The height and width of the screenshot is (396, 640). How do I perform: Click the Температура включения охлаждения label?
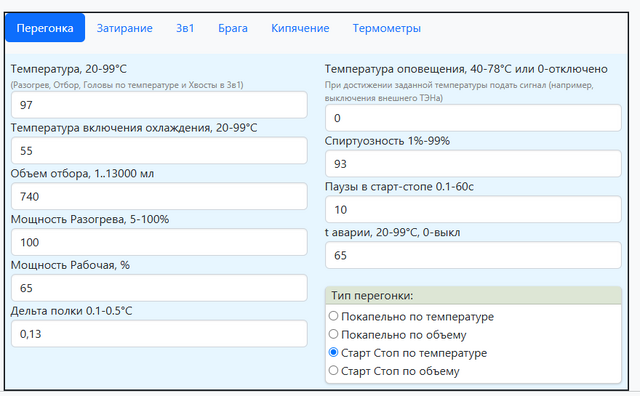pyautogui.click(x=134, y=128)
